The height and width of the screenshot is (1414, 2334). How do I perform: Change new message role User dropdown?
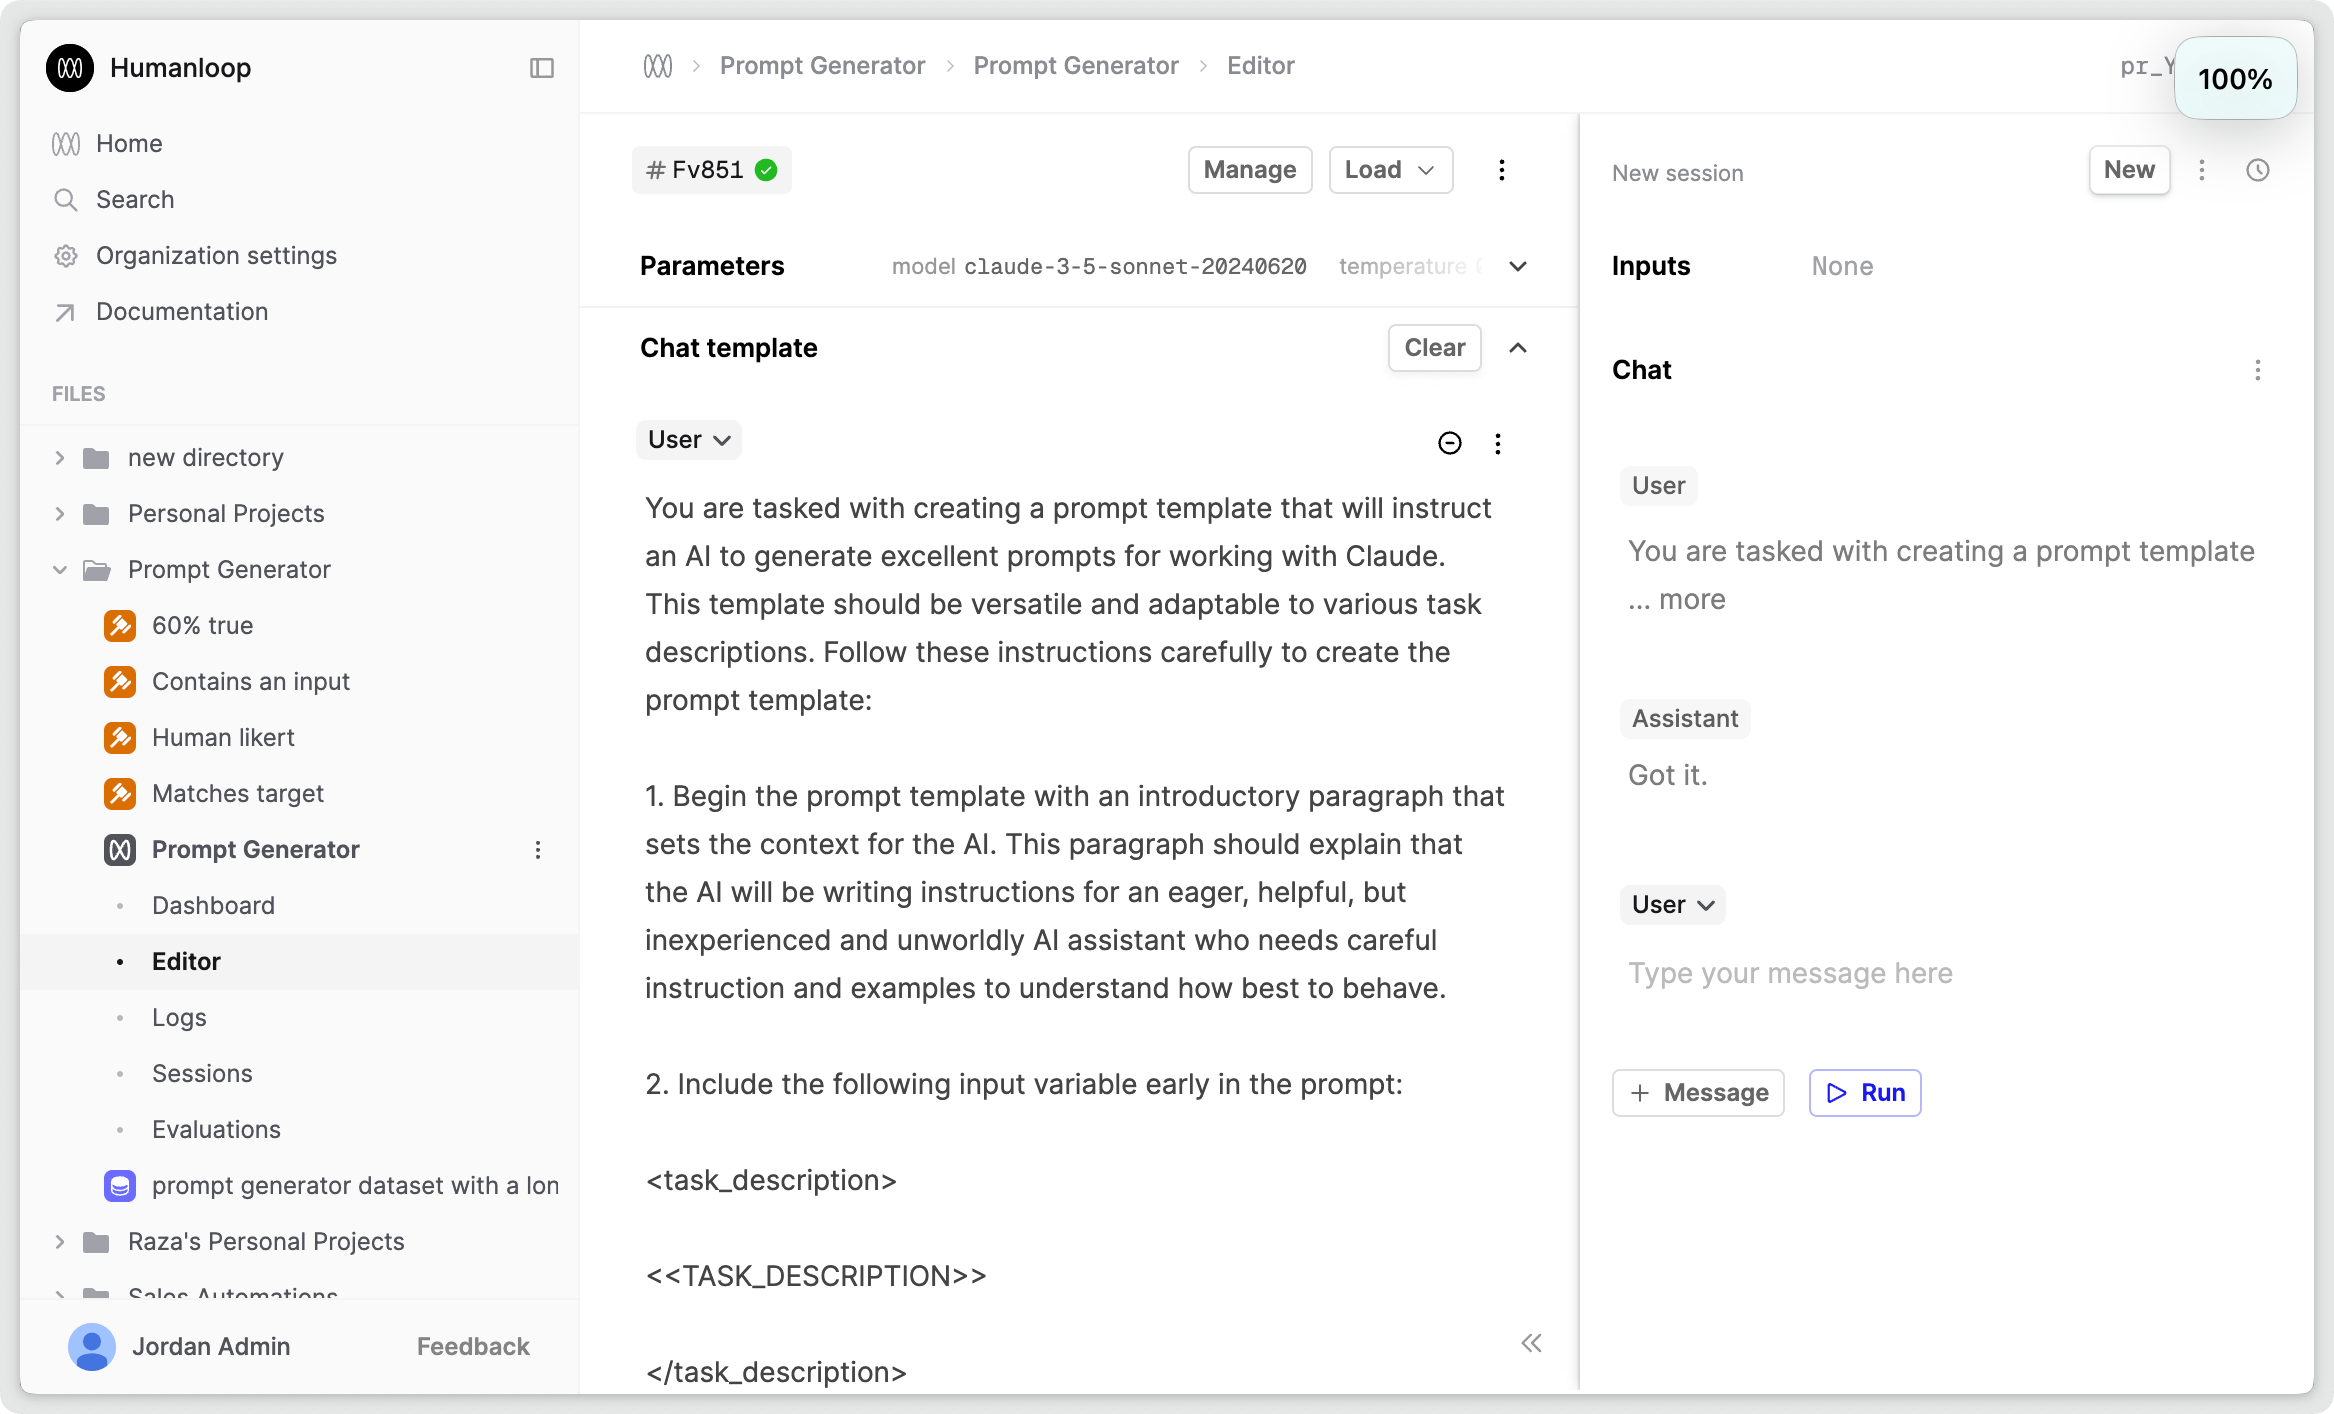pyautogui.click(x=1672, y=905)
